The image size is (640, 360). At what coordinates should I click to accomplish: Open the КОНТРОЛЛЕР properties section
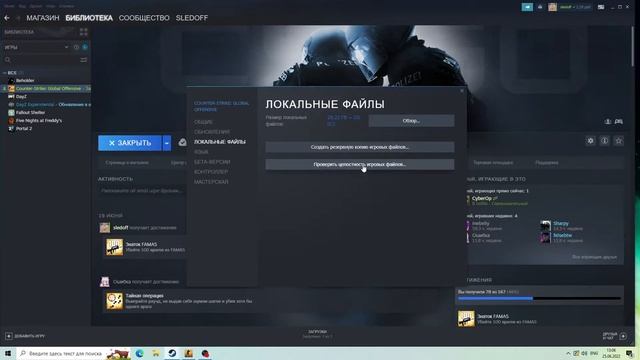tap(211, 172)
